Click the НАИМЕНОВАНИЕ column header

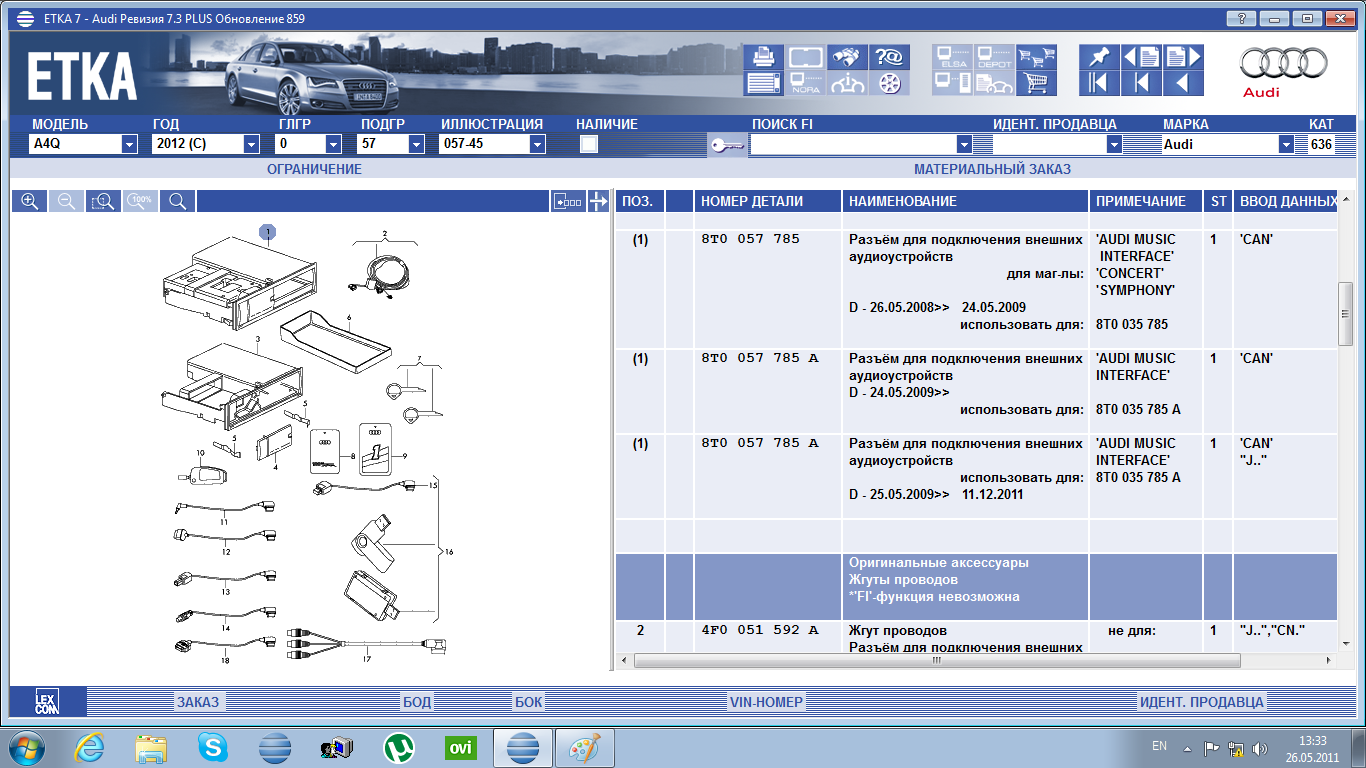[965, 201]
